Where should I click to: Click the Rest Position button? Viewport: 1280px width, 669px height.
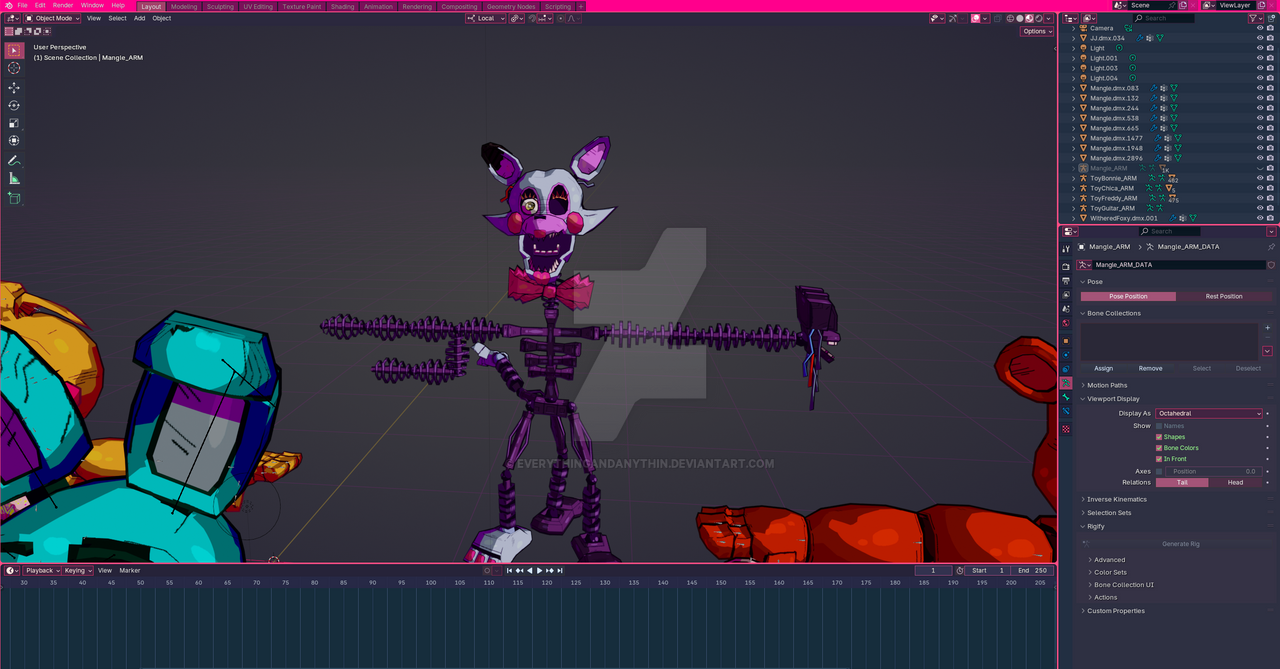tap(1224, 296)
